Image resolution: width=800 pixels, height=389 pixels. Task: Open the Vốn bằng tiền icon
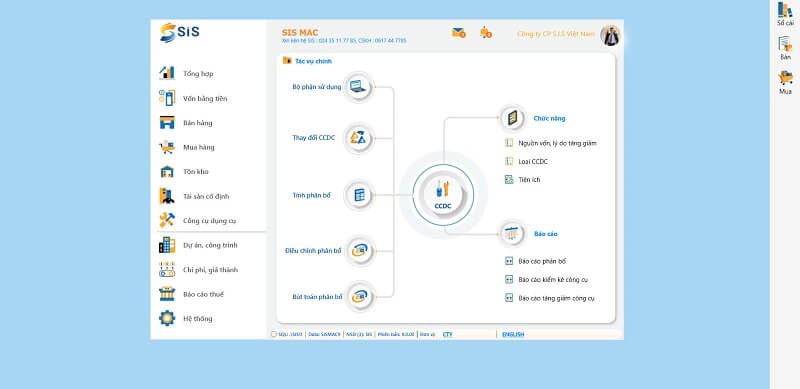tap(167, 98)
